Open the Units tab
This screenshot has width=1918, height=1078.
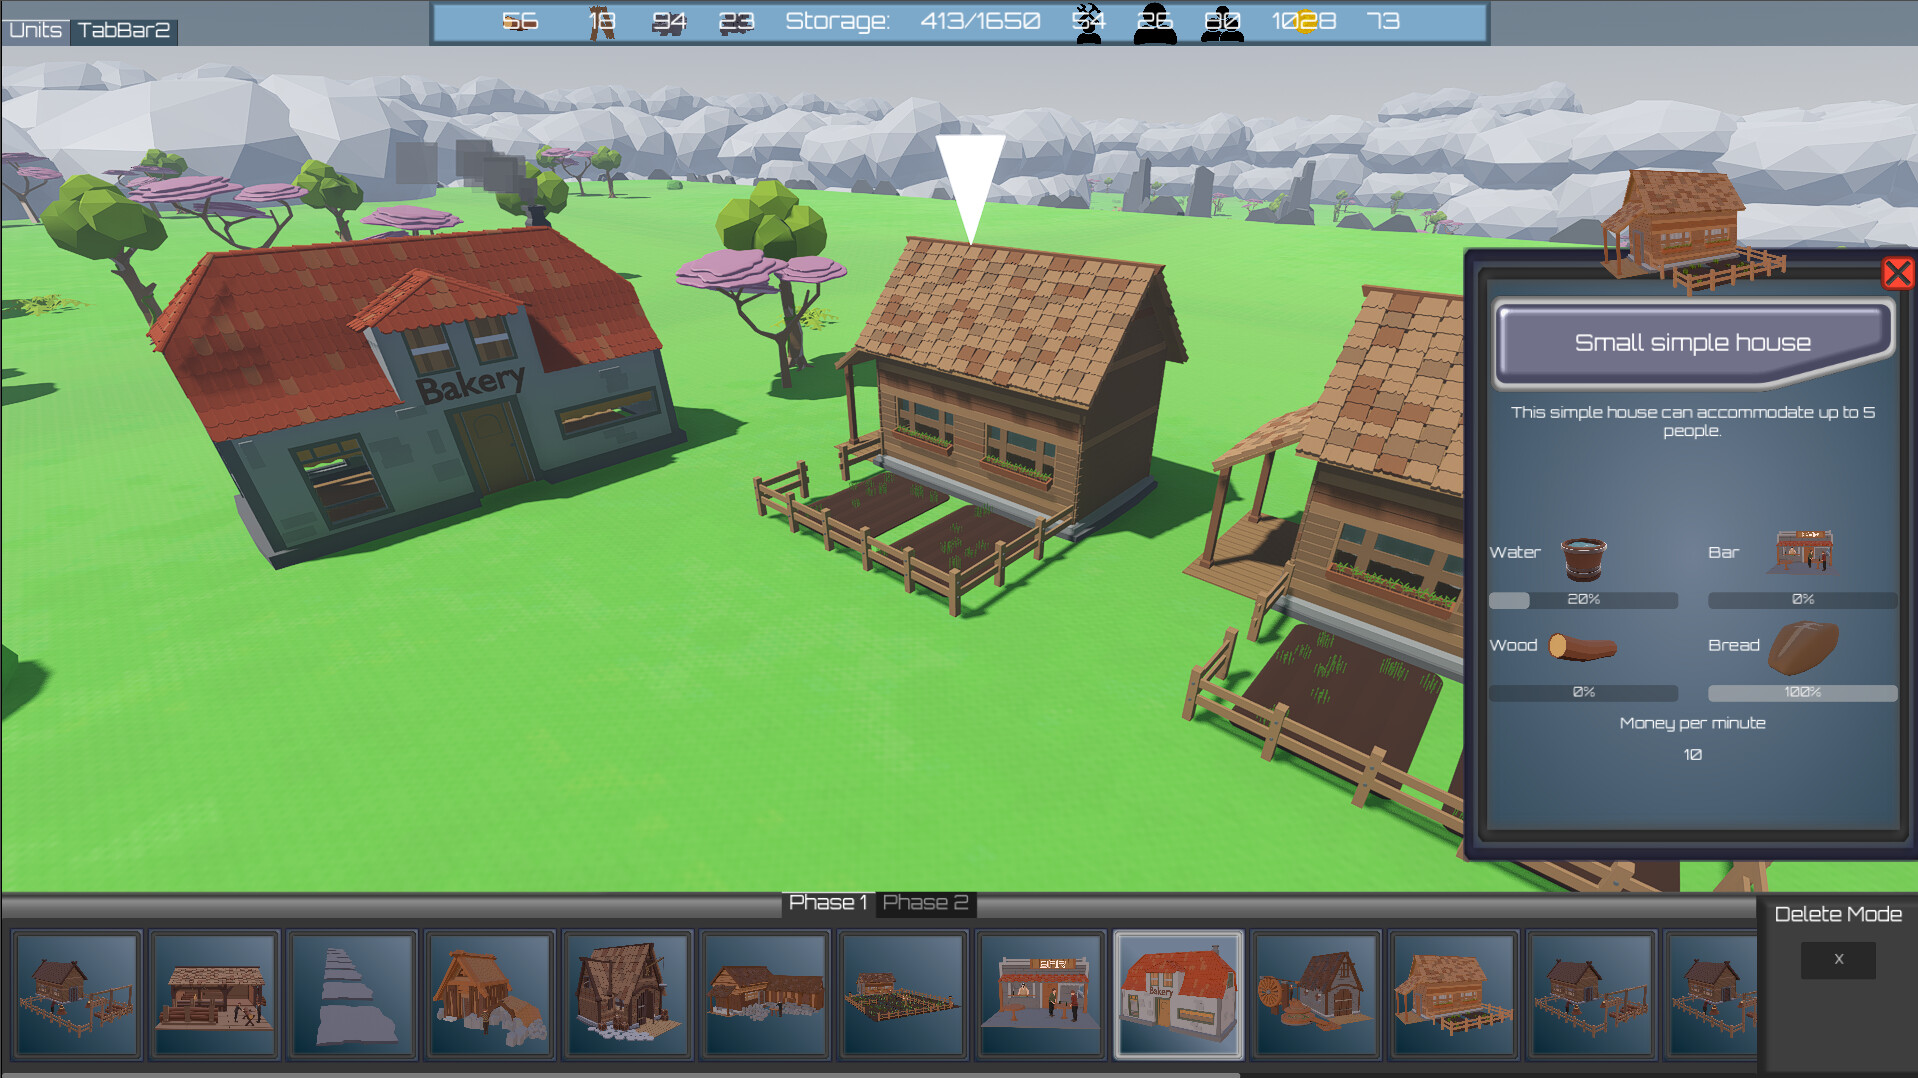click(x=36, y=30)
